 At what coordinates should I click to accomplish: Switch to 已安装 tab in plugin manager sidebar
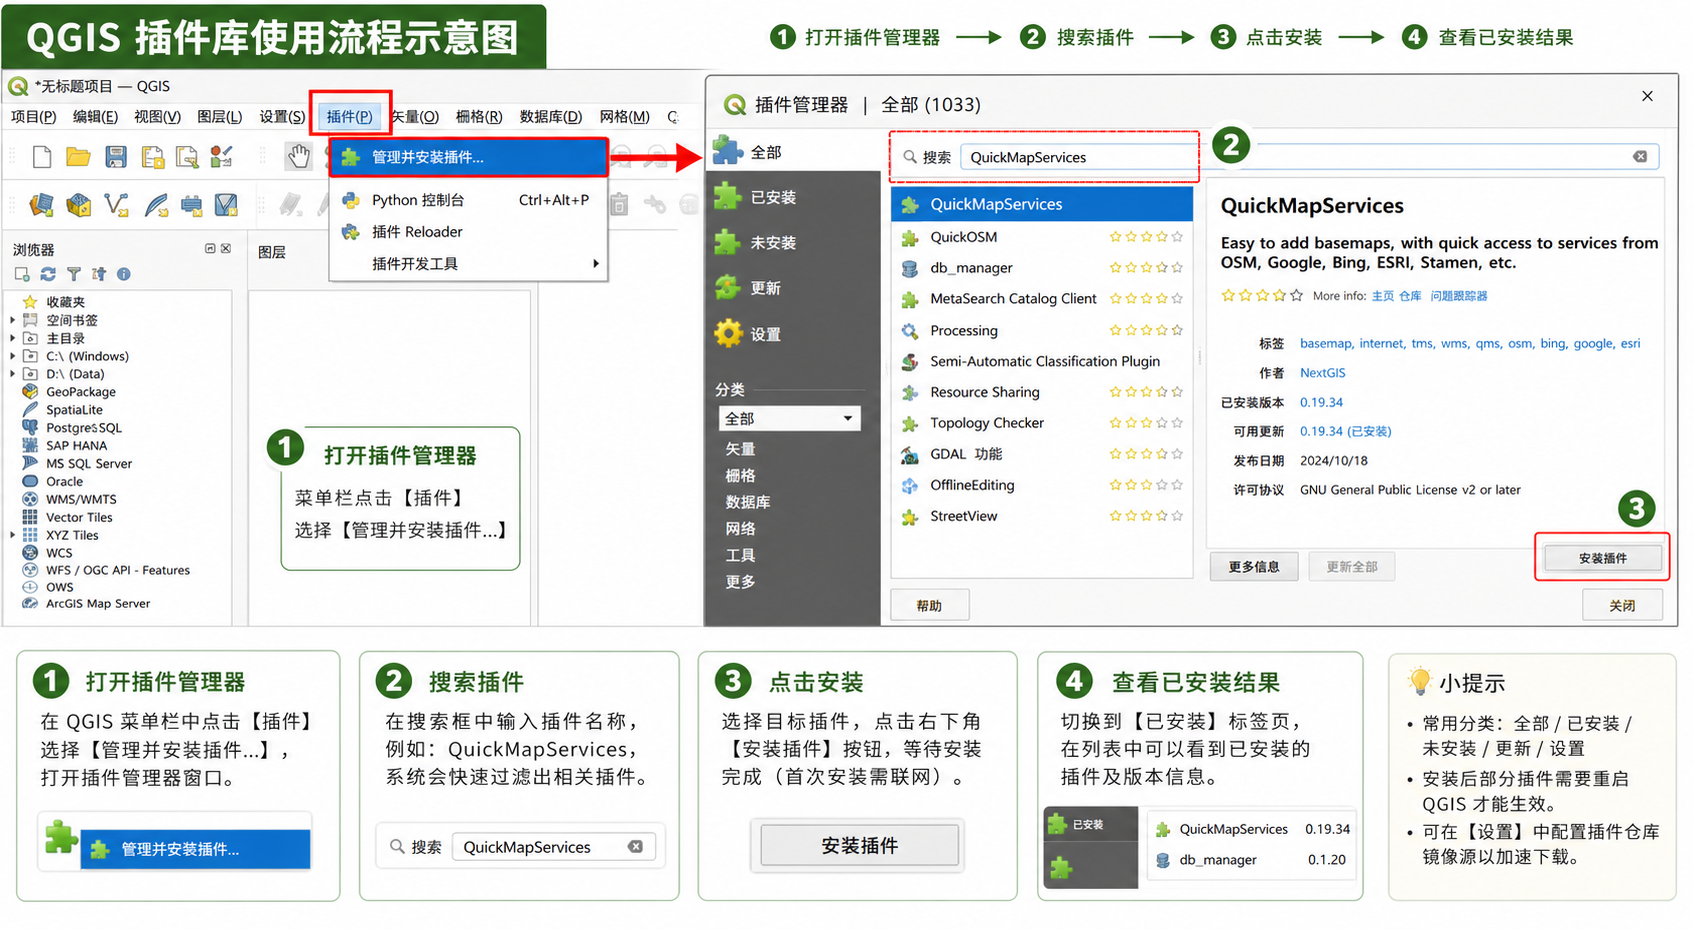click(x=792, y=197)
